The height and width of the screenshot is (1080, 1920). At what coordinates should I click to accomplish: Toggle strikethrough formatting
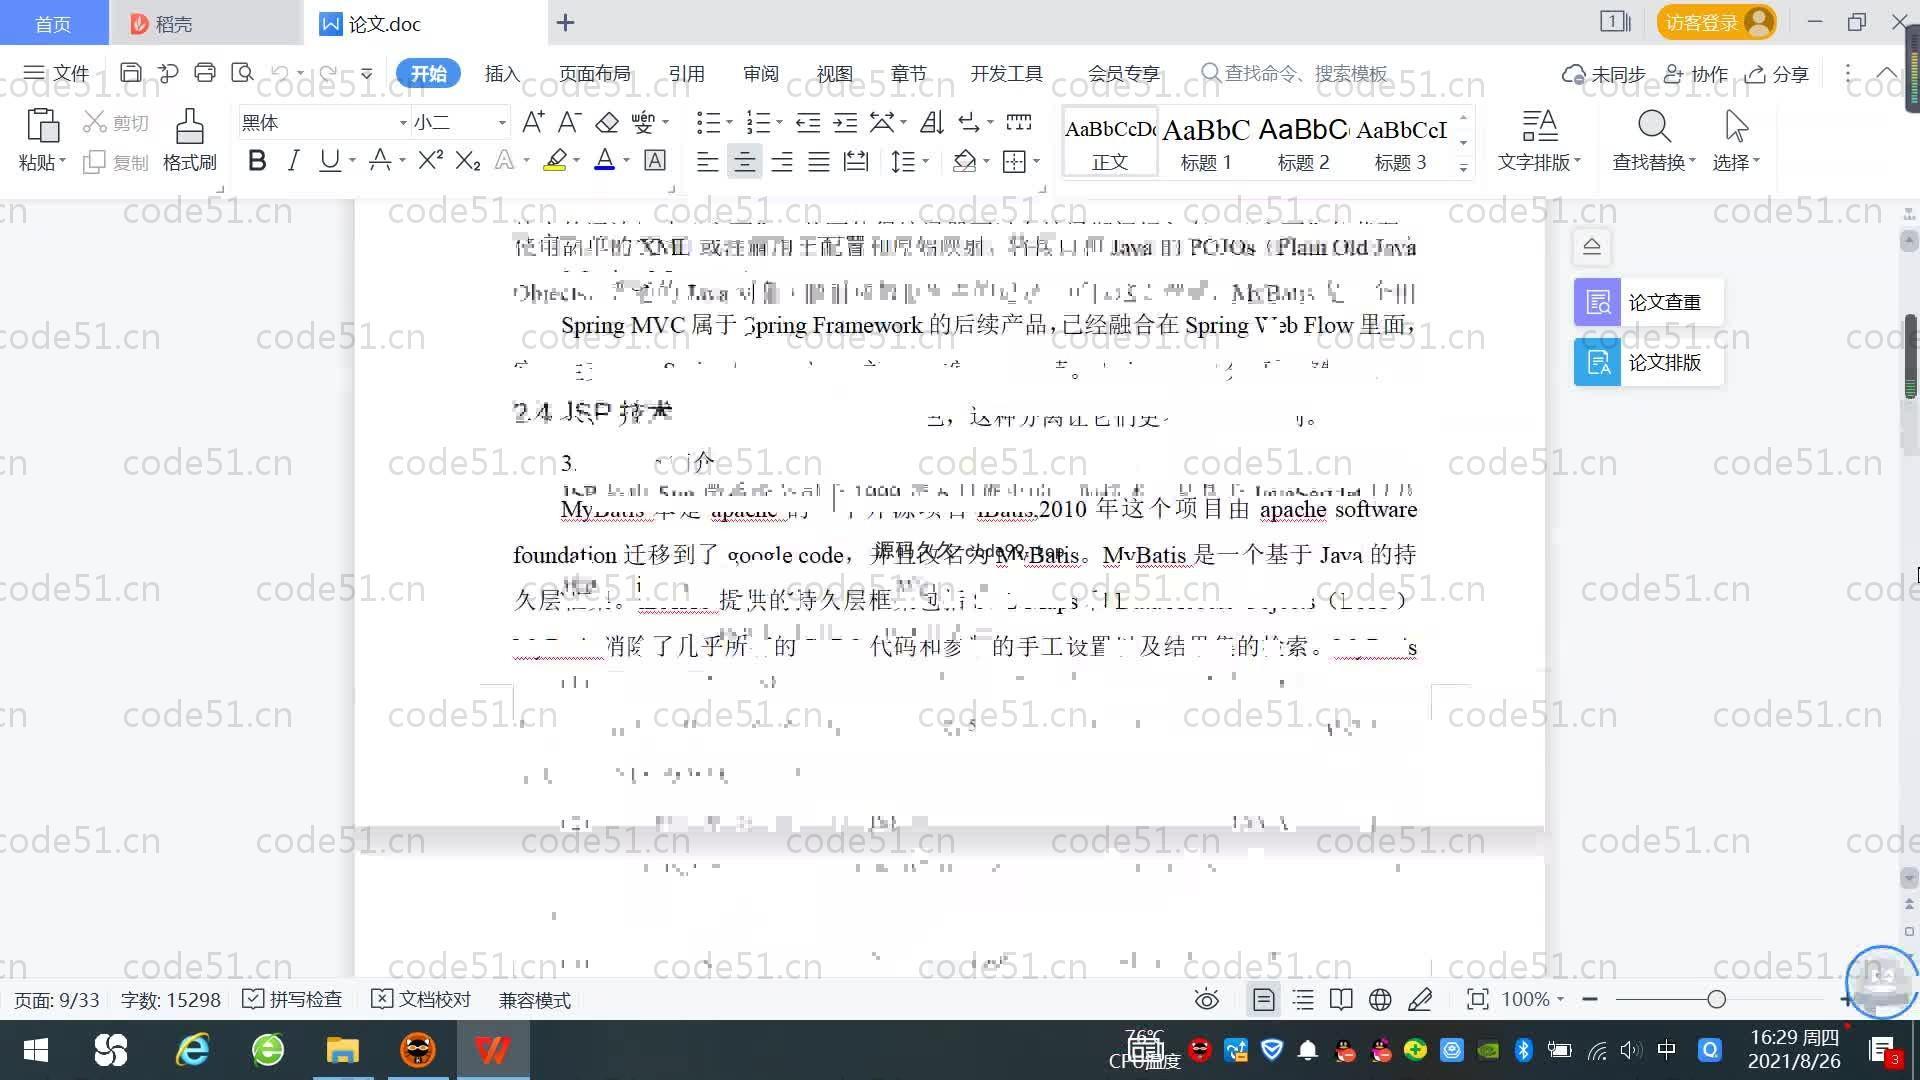[x=379, y=160]
